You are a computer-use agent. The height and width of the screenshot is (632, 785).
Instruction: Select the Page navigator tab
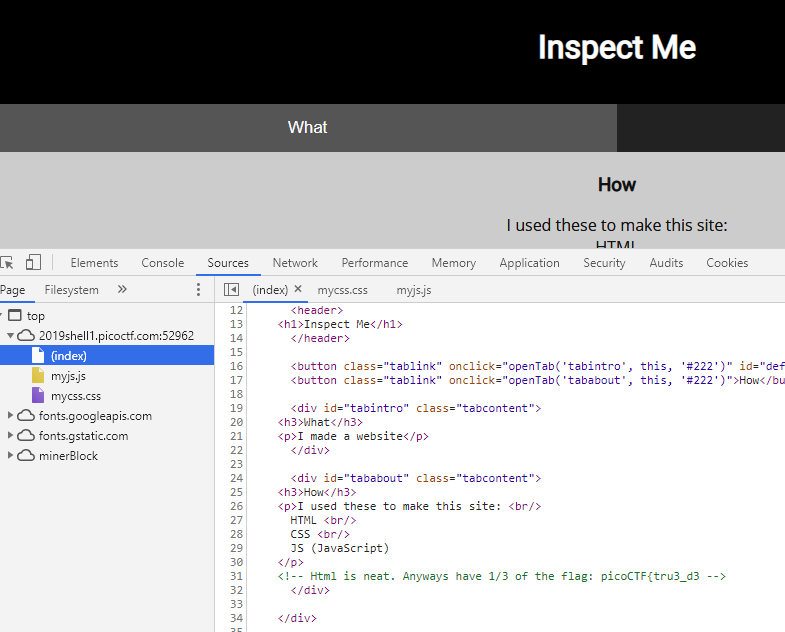point(13,290)
